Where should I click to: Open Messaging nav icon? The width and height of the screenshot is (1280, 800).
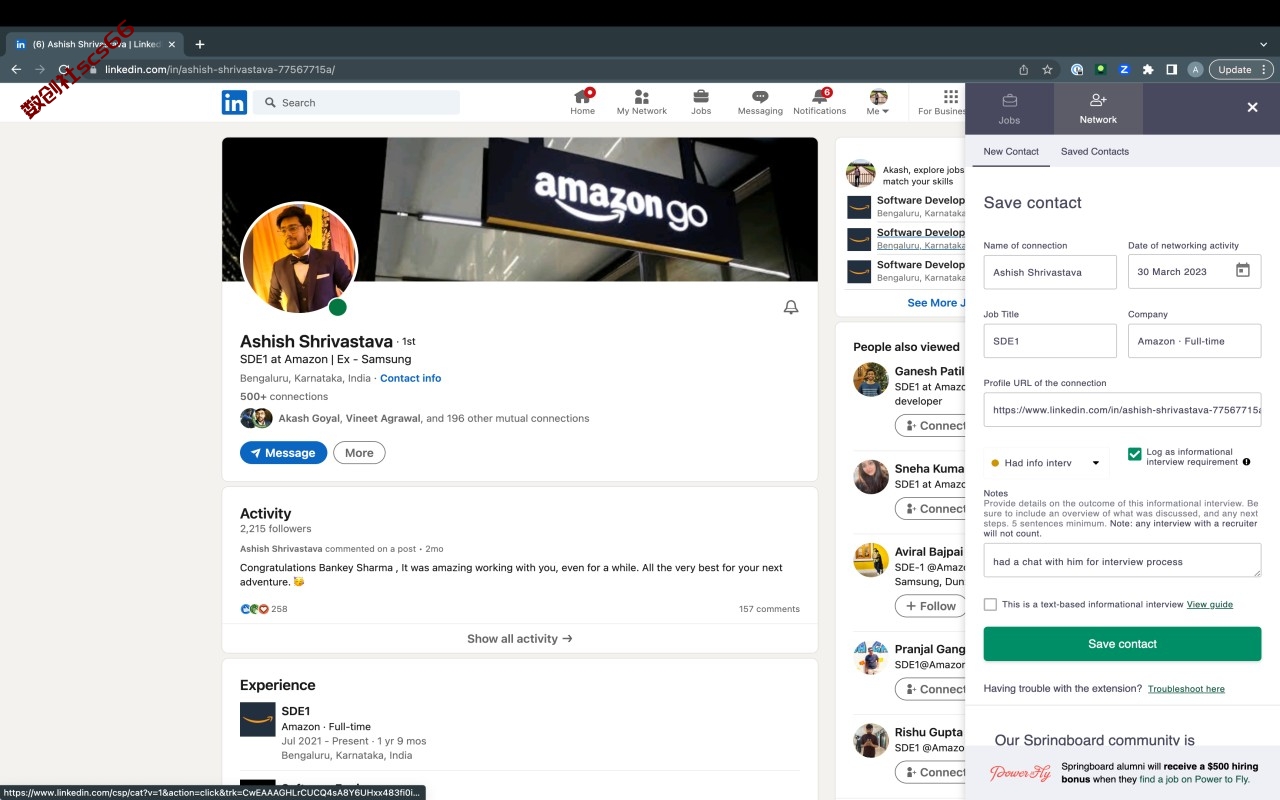pyautogui.click(x=760, y=102)
